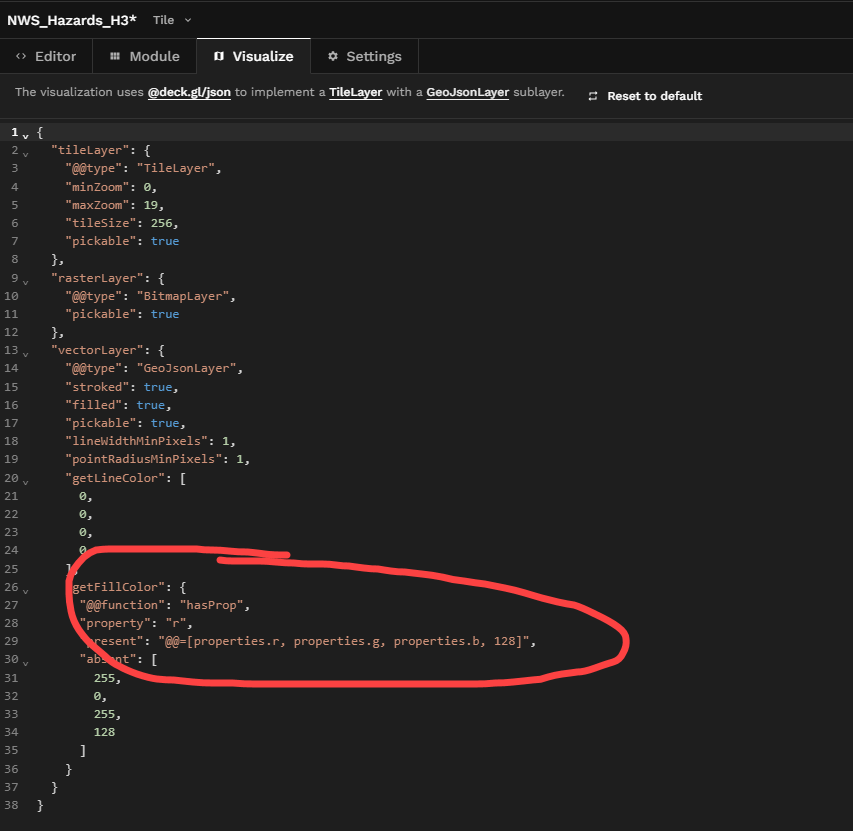Open the Editor tab
The width and height of the screenshot is (853, 831).
click(46, 56)
